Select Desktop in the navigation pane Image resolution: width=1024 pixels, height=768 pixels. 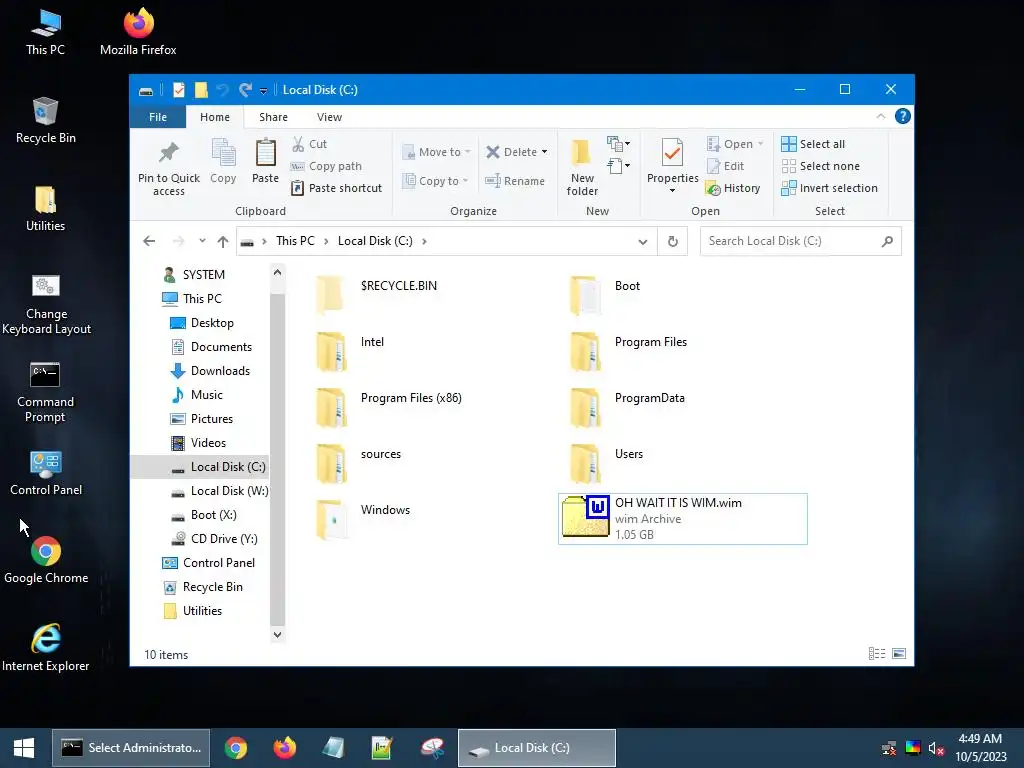pyautogui.click(x=212, y=323)
